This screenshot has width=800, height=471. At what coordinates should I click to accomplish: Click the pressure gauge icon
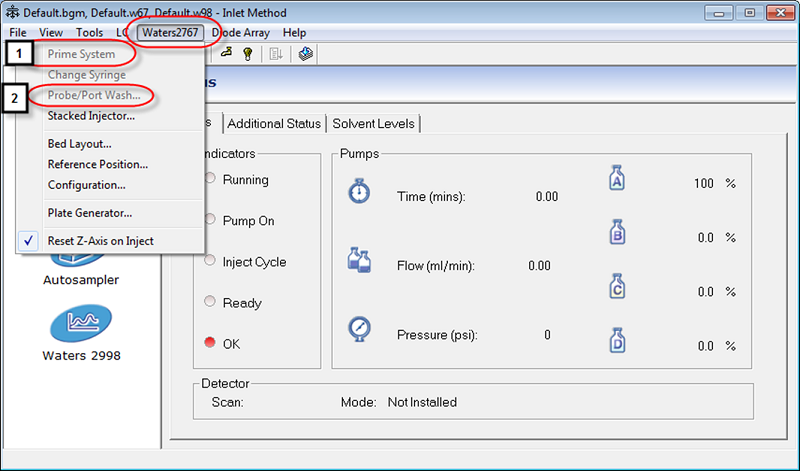(x=359, y=329)
